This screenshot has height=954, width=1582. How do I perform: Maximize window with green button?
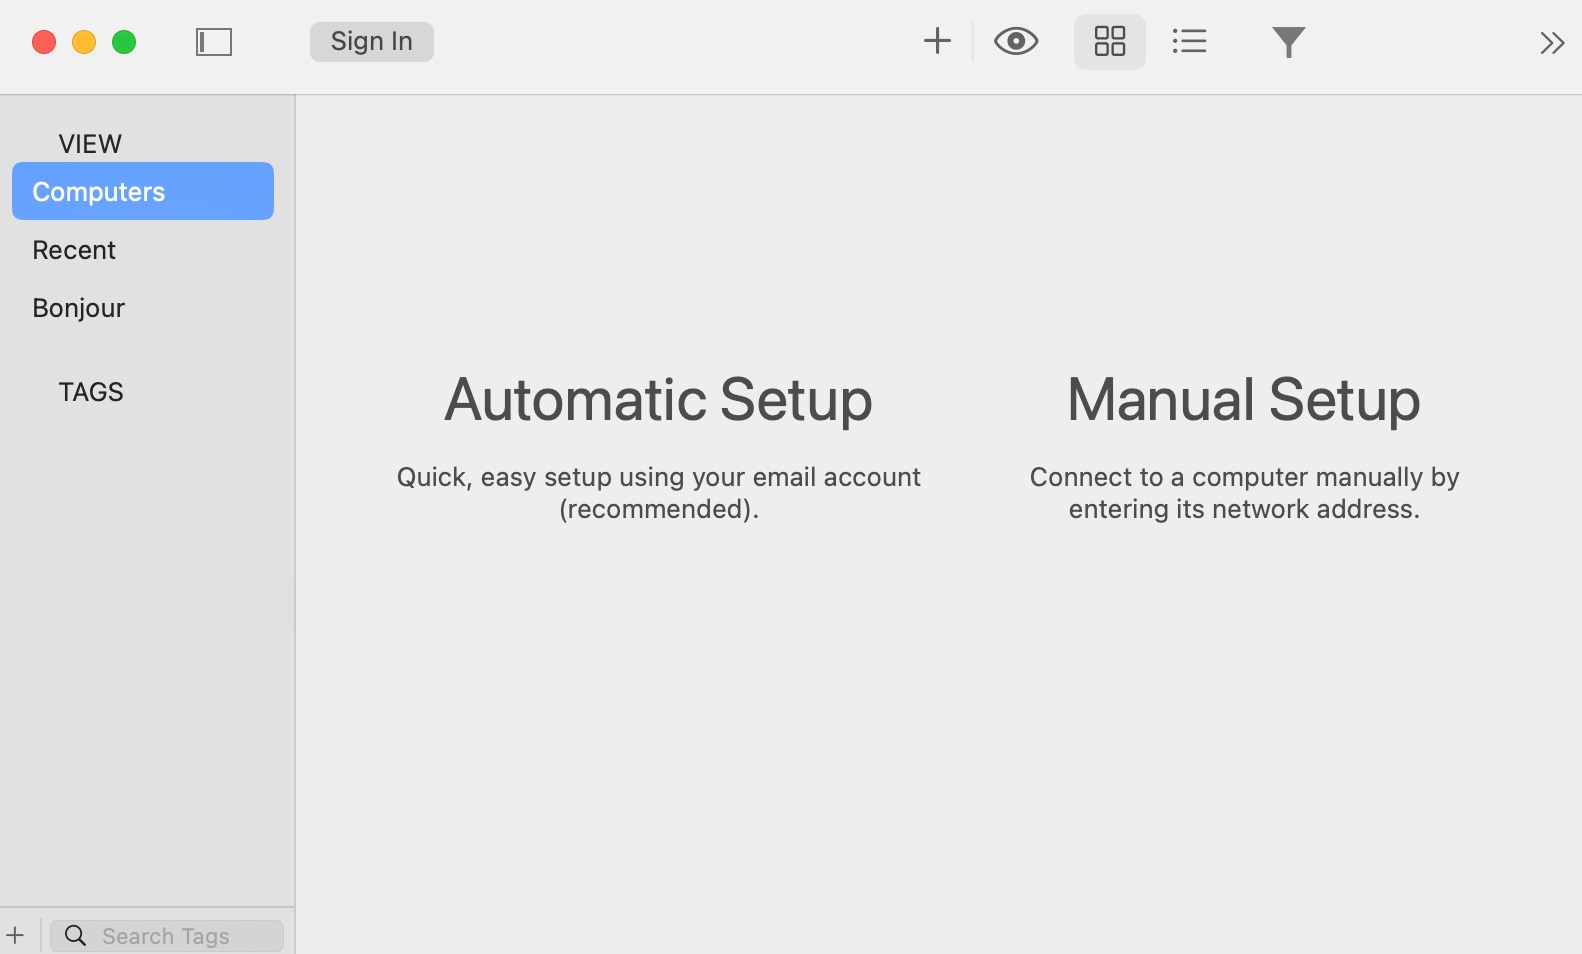[x=124, y=42]
